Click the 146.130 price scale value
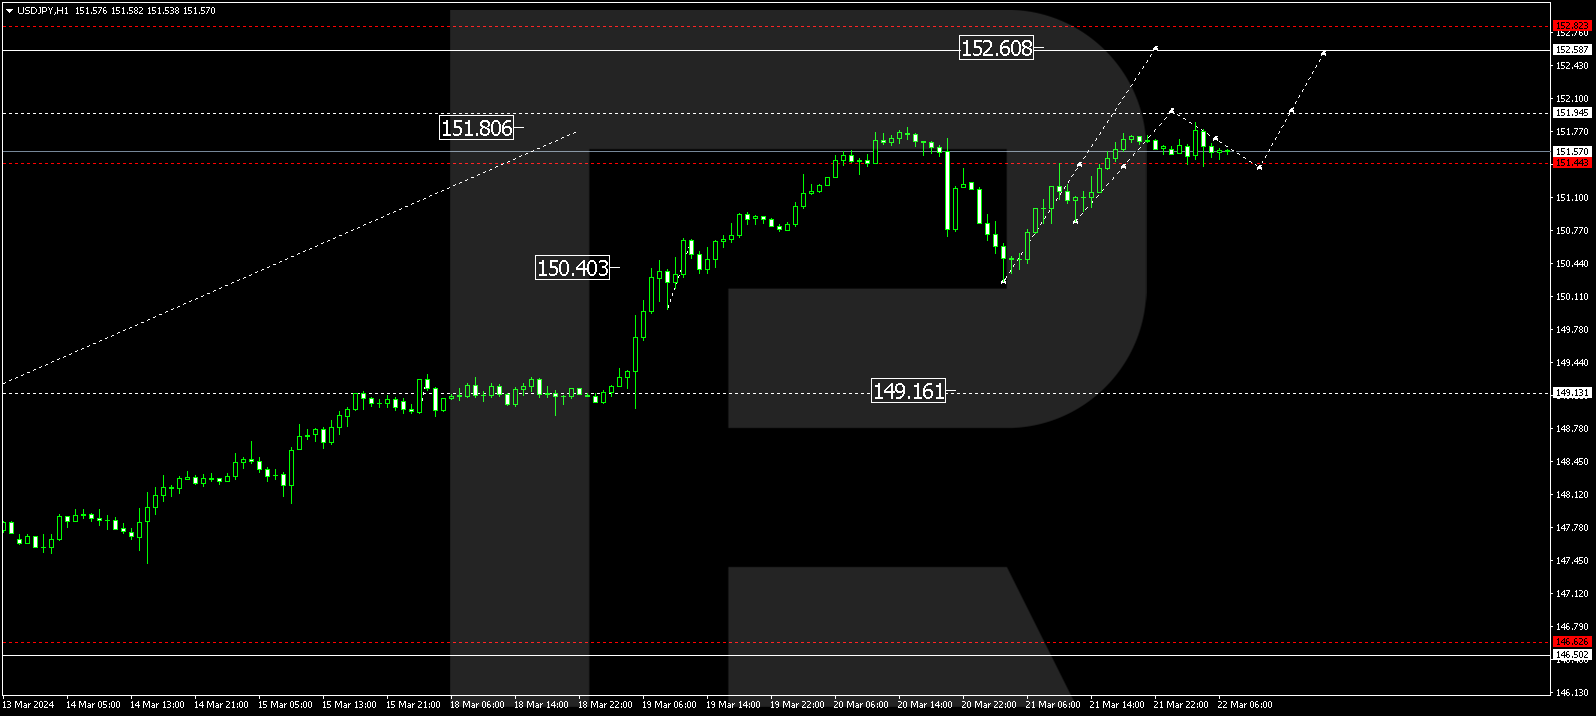Viewport: 1596px width, 716px height. click(x=1572, y=692)
